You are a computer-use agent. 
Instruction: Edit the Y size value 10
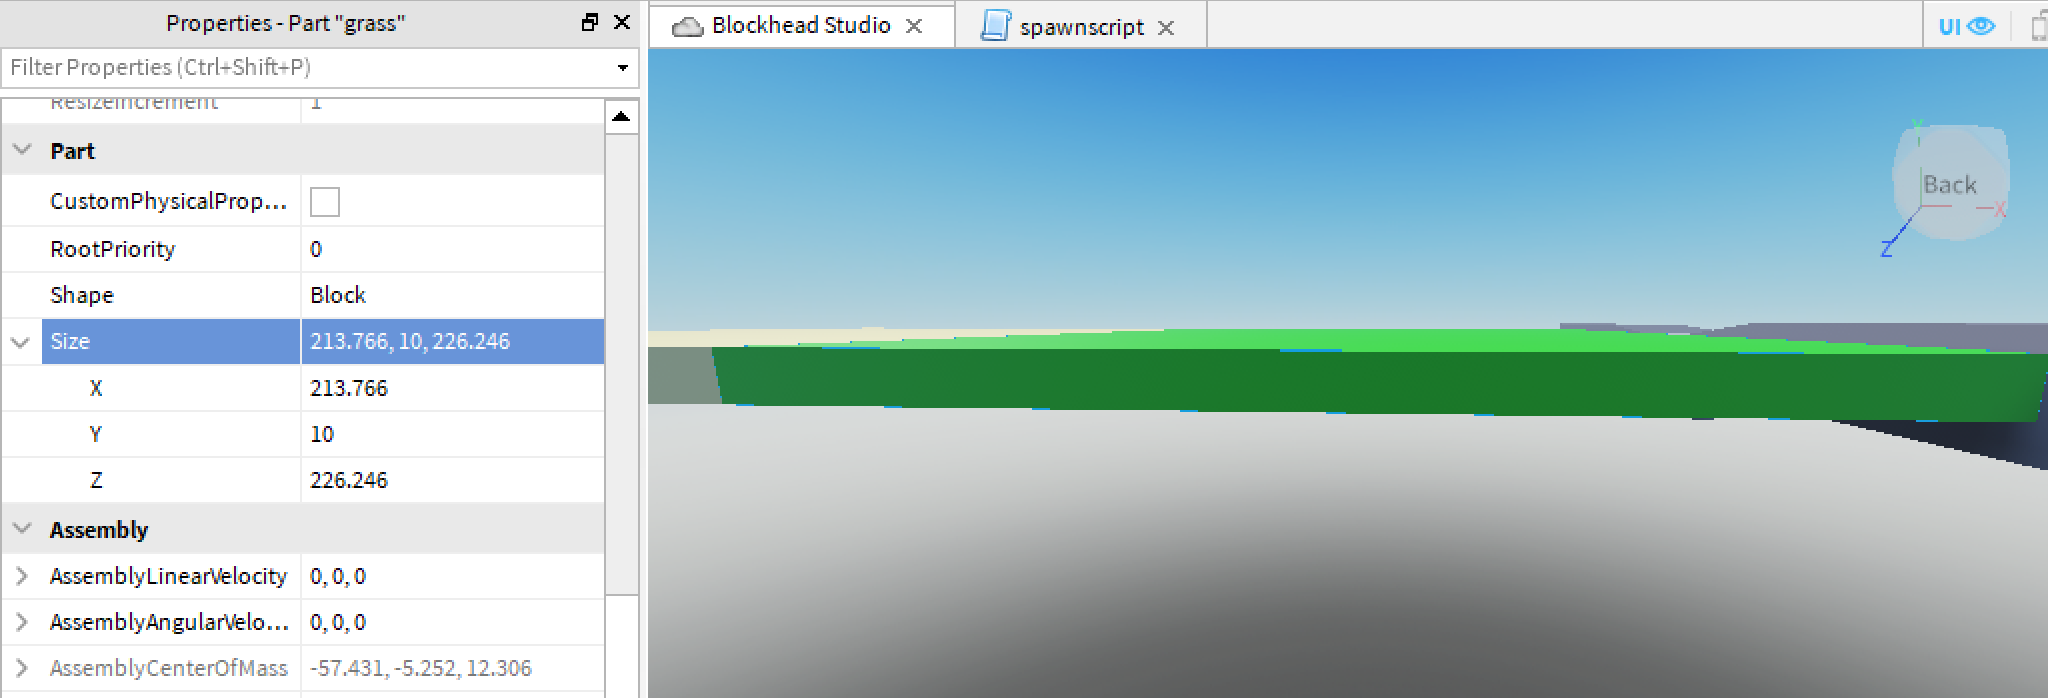click(452, 434)
